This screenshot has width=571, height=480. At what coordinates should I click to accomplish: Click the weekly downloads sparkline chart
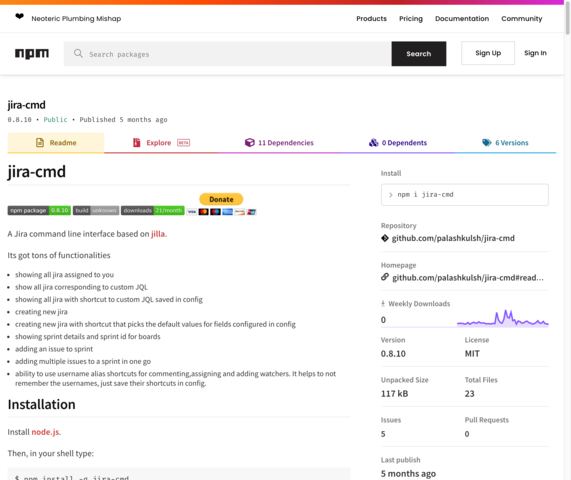tap(503, 318)
